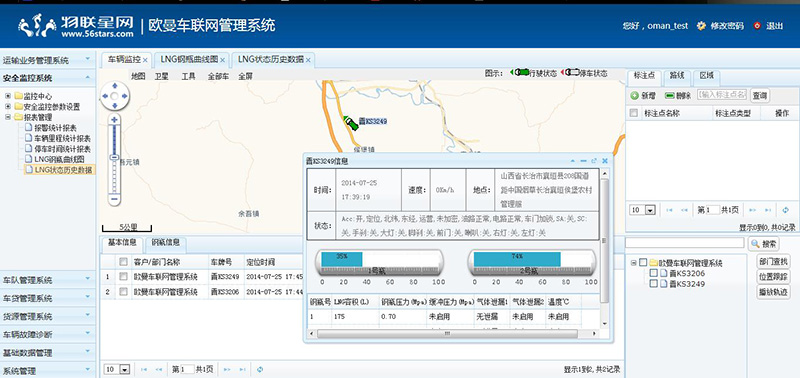Click 修改密码 gear icon in header

702,26
